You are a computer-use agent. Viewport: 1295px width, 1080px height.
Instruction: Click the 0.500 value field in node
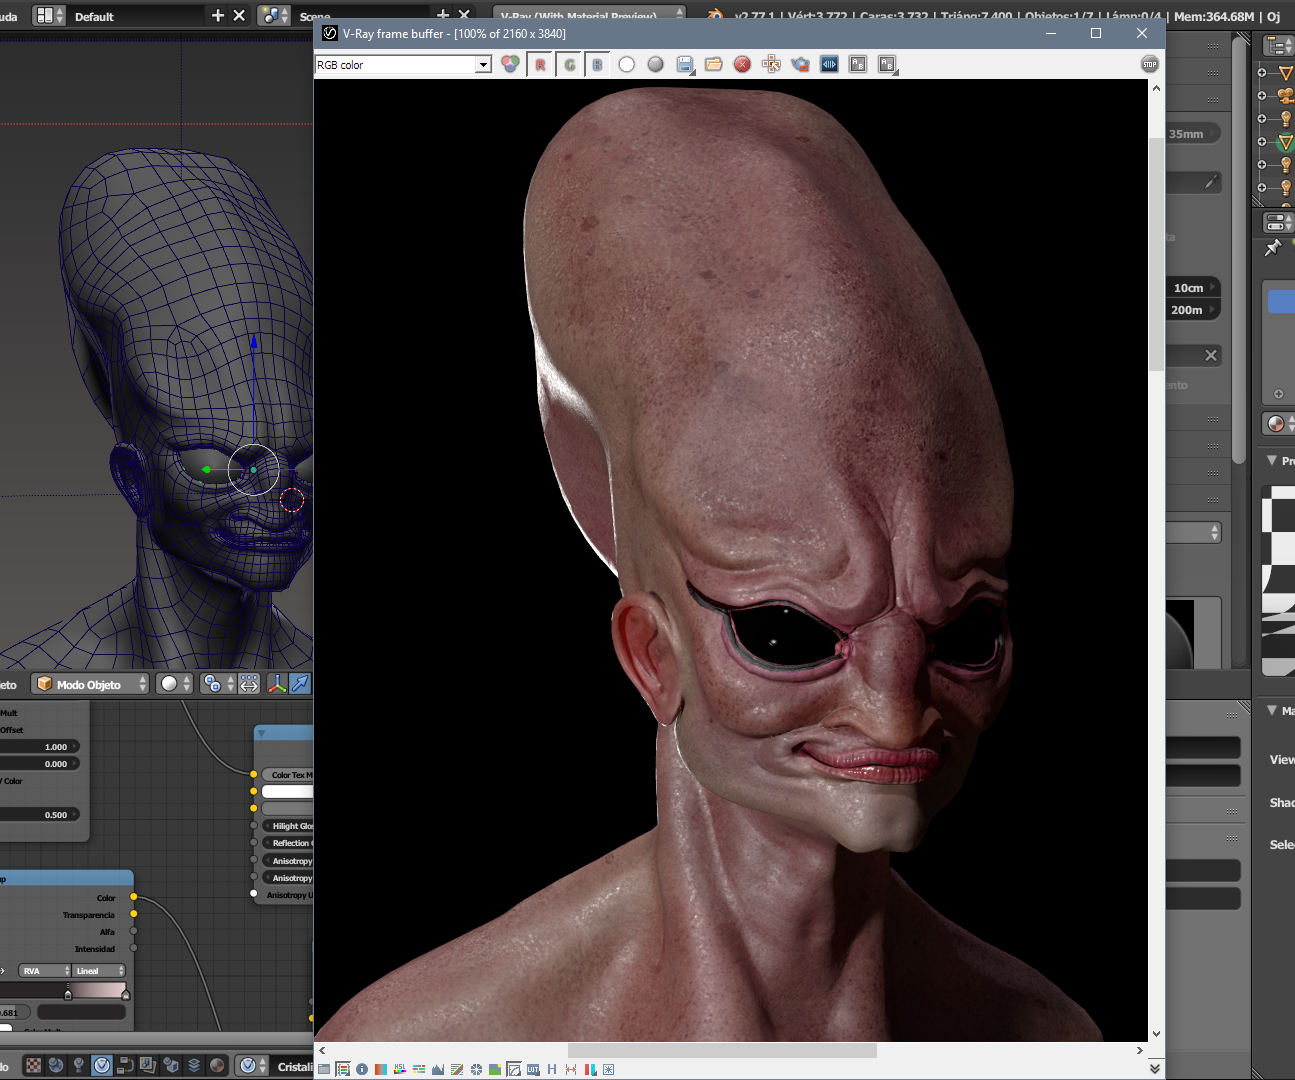40,815
